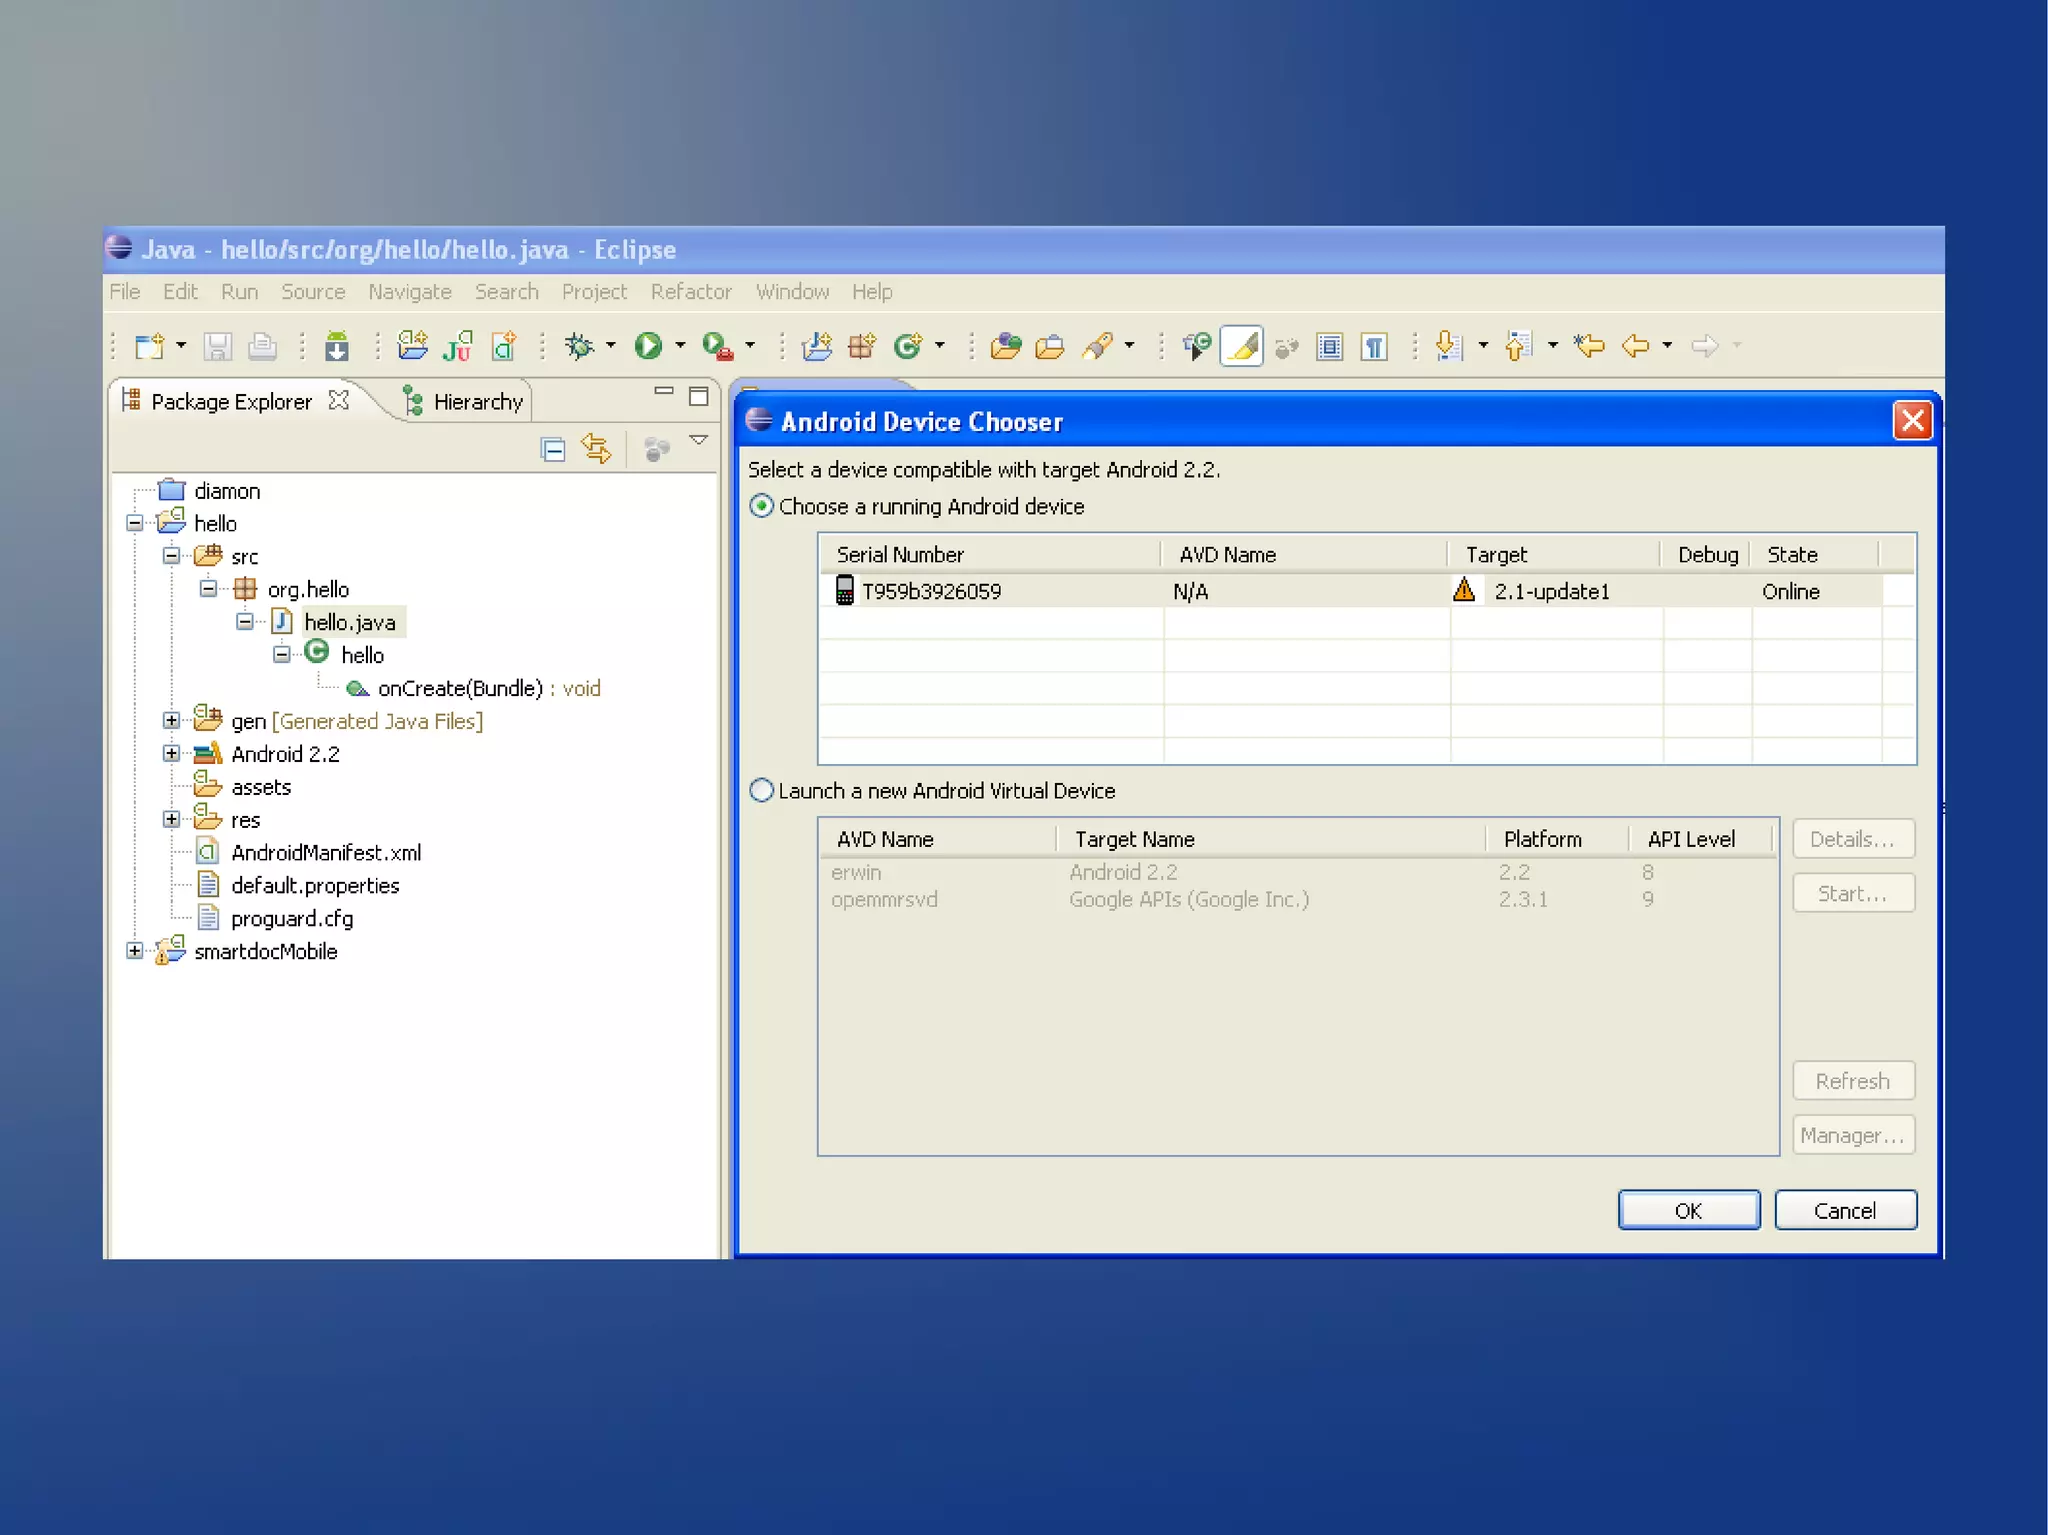
Task: Click the JUnit test case toolbar icon
Action: (x=458, y=346)
